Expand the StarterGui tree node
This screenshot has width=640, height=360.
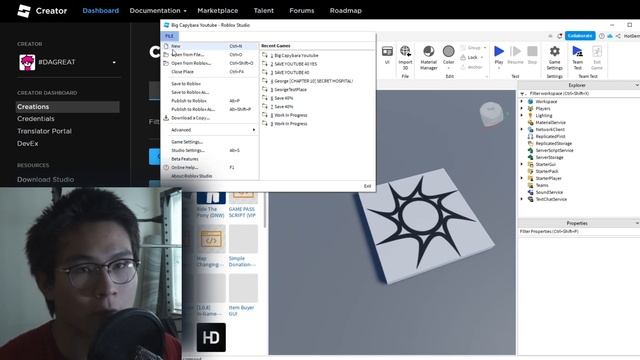[x=522, y=164]
